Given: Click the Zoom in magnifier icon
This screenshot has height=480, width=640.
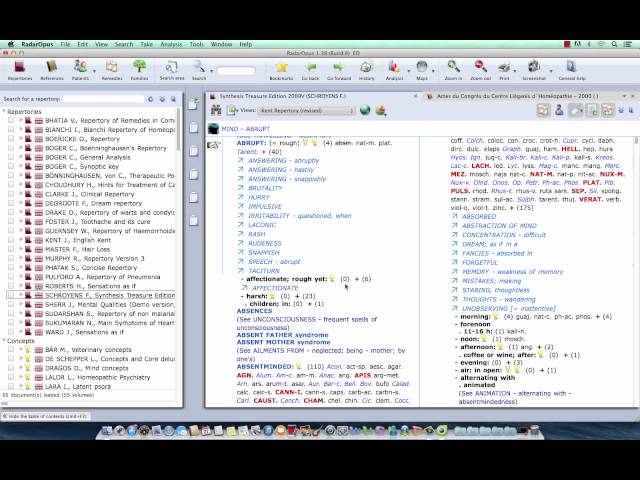Looking at the screenshot, I should point(453,67).
